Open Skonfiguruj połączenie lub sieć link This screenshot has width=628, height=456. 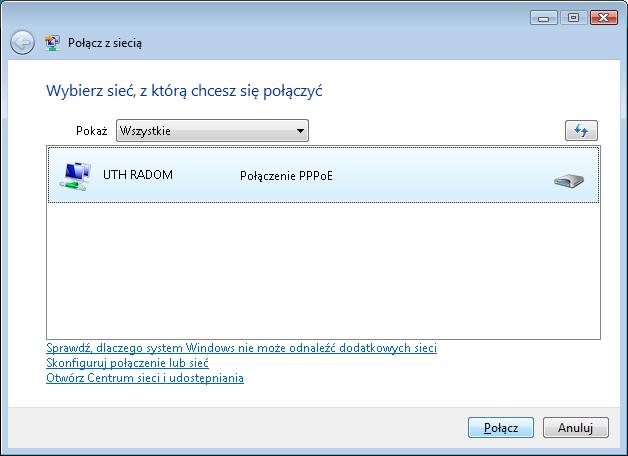(127, 363)
